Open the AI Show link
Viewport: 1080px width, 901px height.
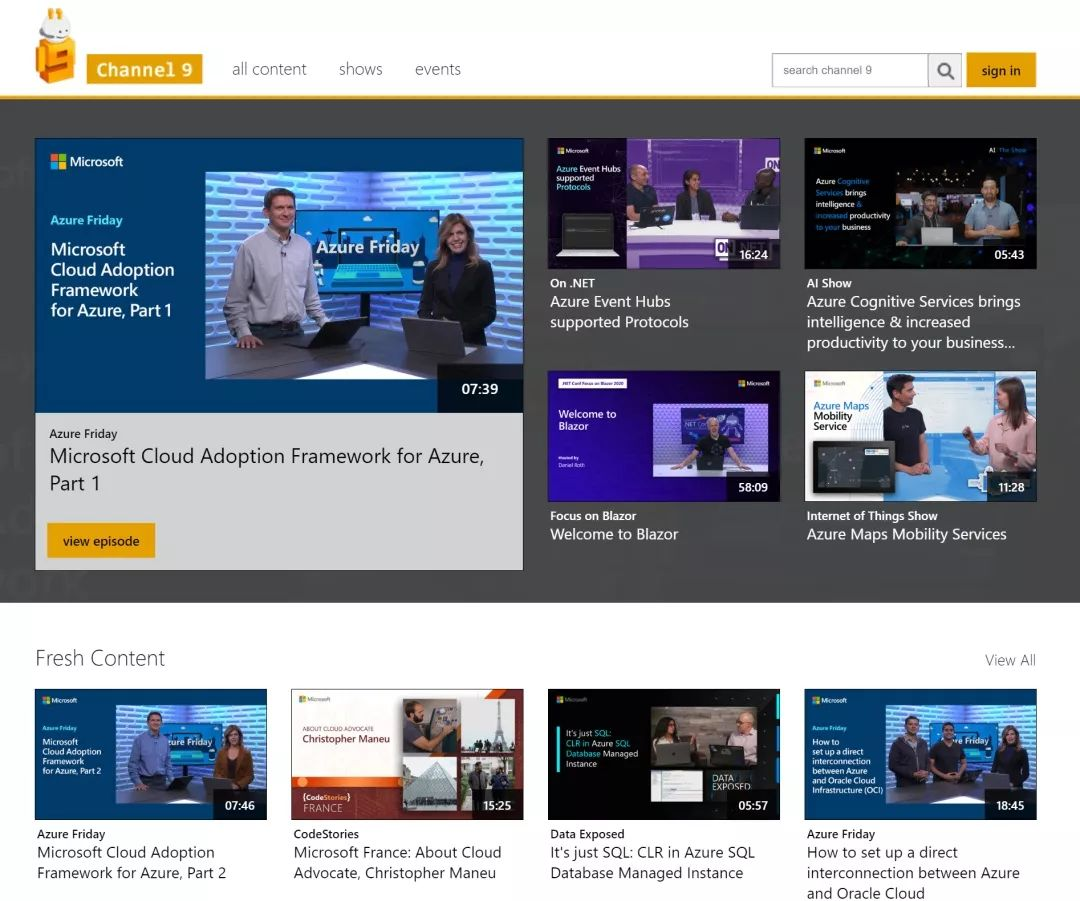coord(829,283)
